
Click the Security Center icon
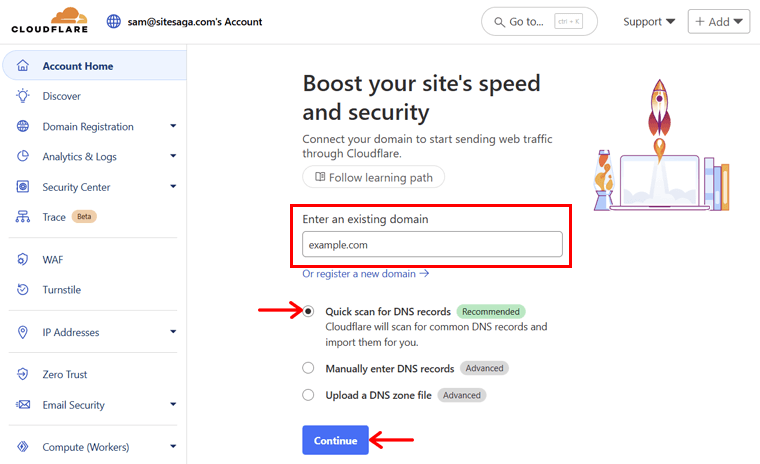(x=23, y=187)
